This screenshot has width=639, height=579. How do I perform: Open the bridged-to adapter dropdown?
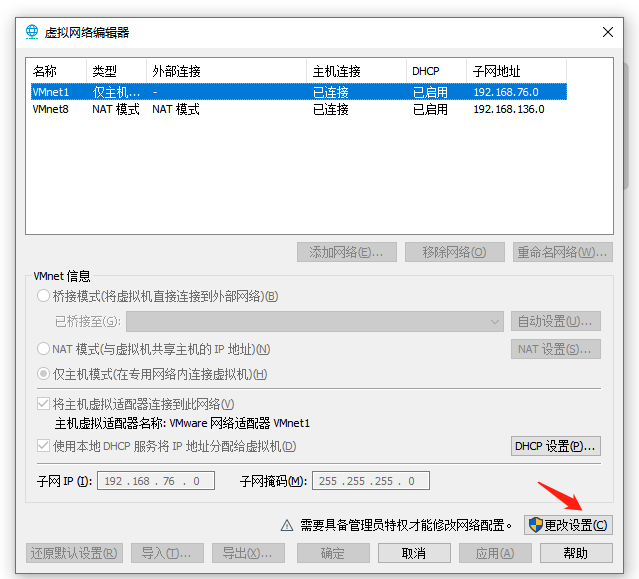tap(315, 321)
